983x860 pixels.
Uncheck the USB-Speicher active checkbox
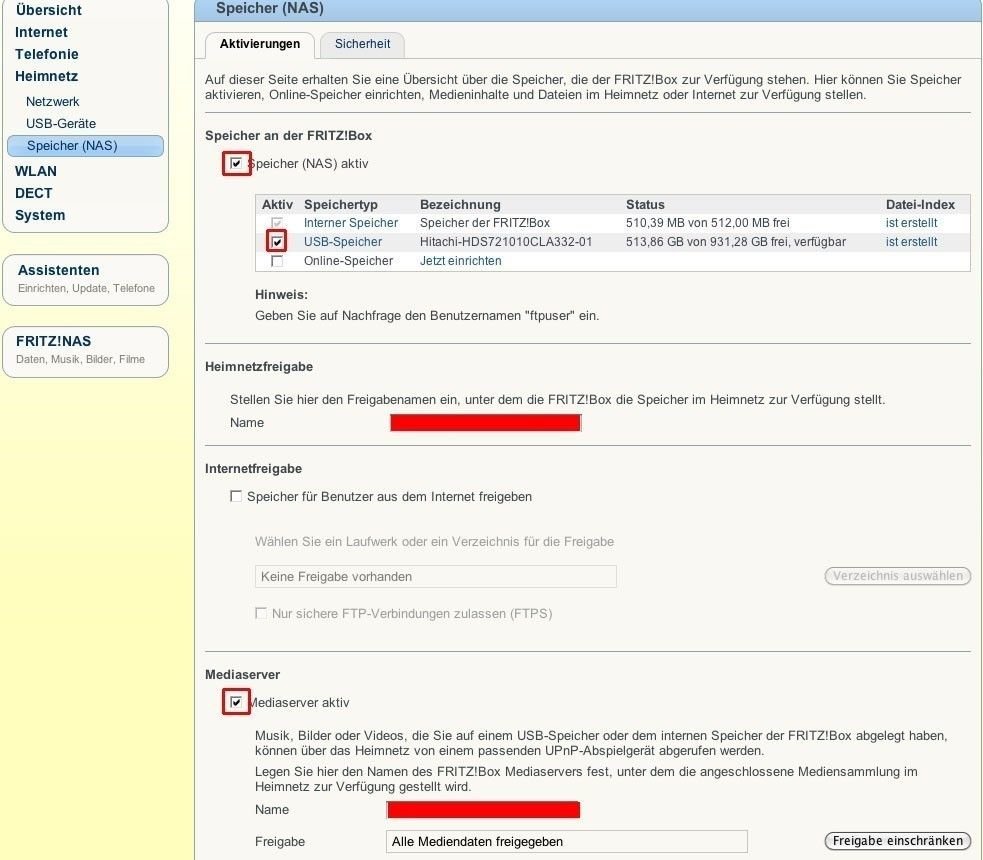(277, 242)
